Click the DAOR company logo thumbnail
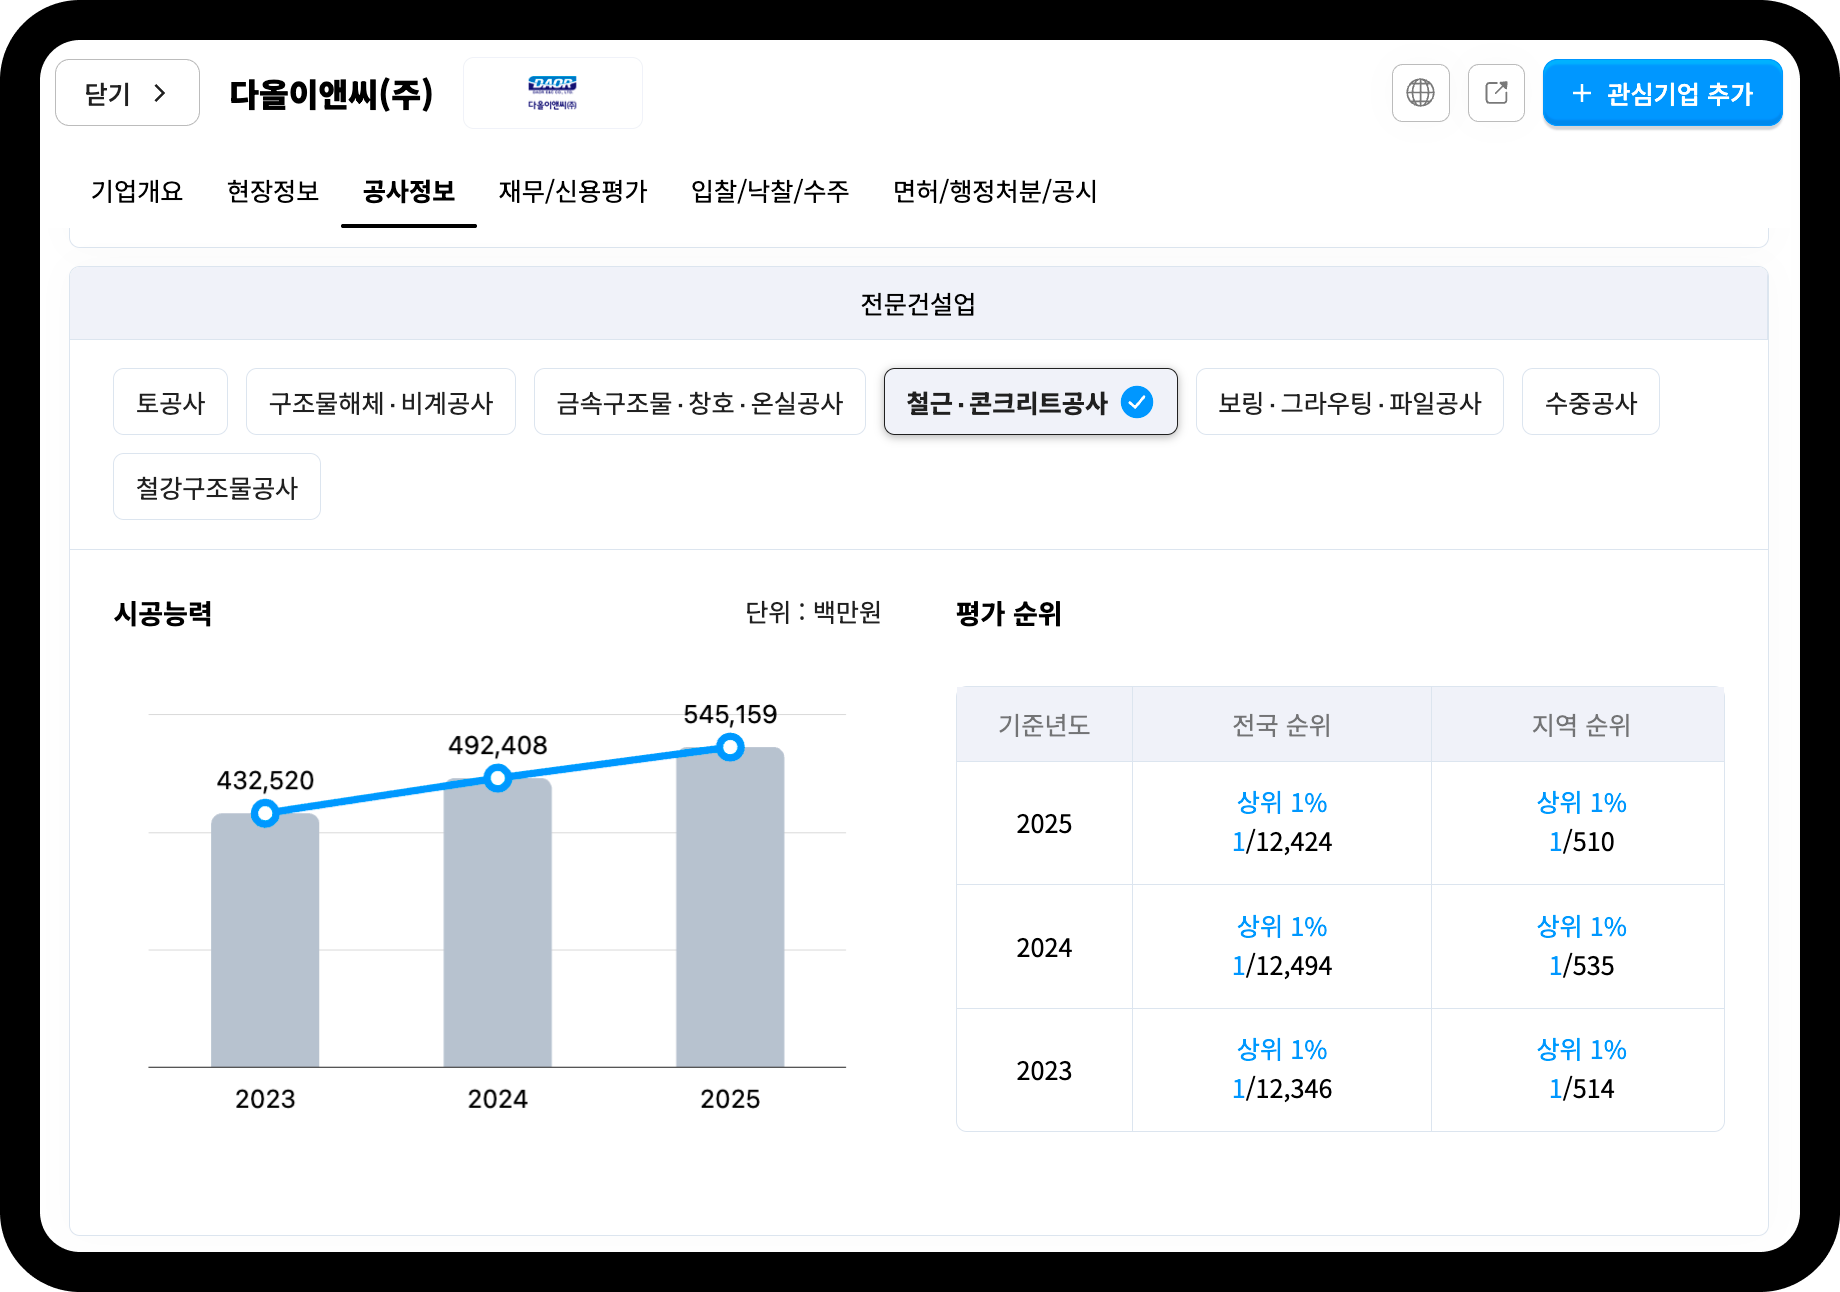The width and height of the screenshot is (1840, 1292). click(x=552, y=93)
